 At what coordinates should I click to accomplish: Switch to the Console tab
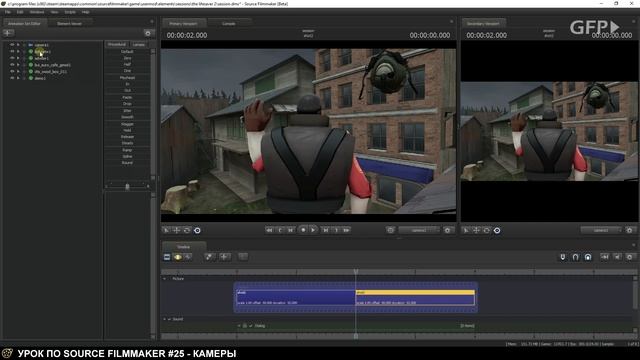(229, 24)
